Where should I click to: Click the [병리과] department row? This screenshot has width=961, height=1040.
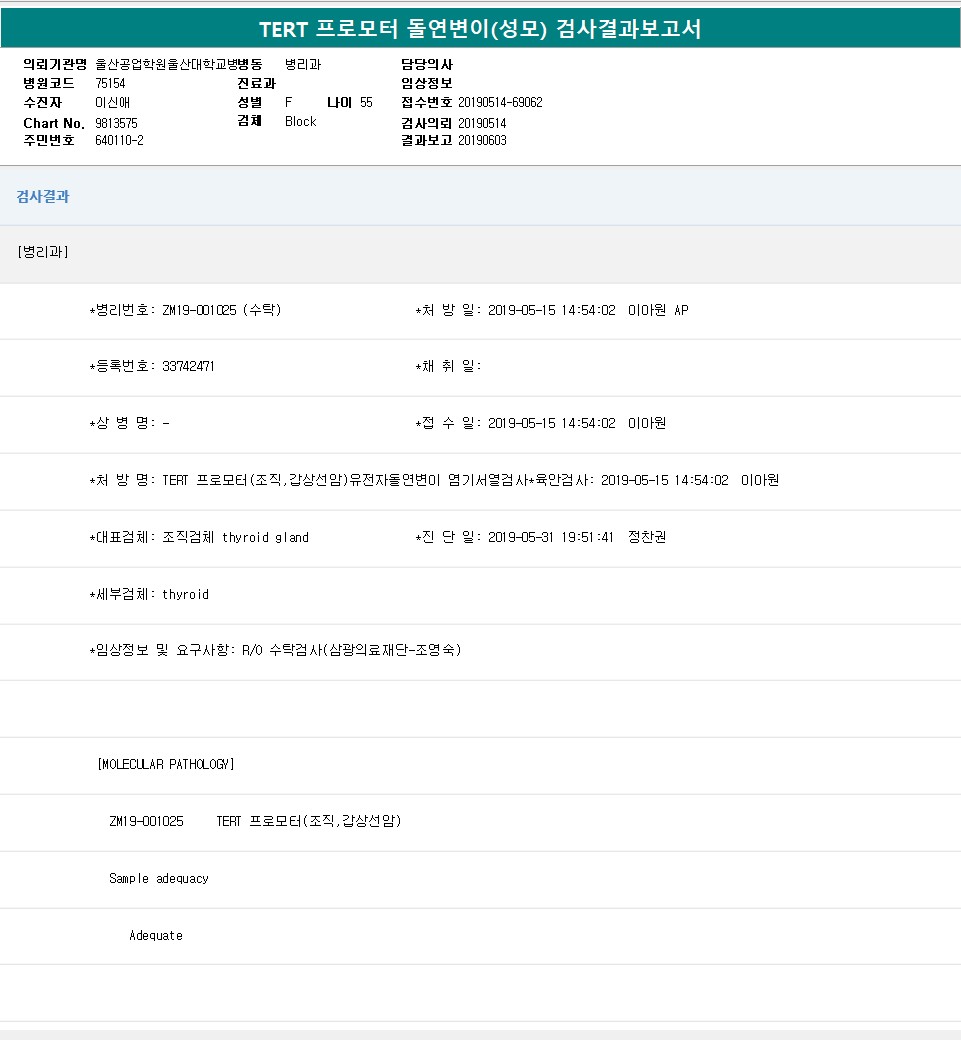[43, 252]
